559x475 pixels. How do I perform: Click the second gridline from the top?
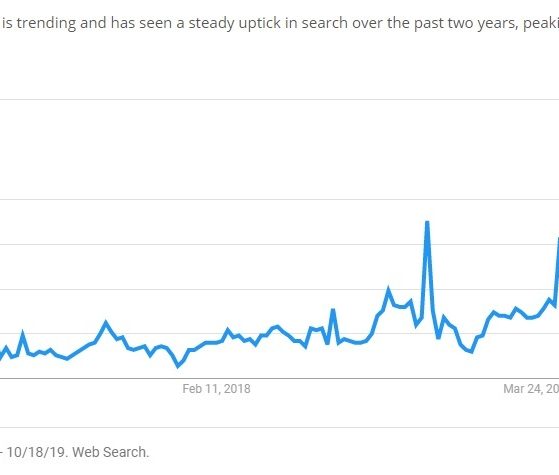[280, 199]
